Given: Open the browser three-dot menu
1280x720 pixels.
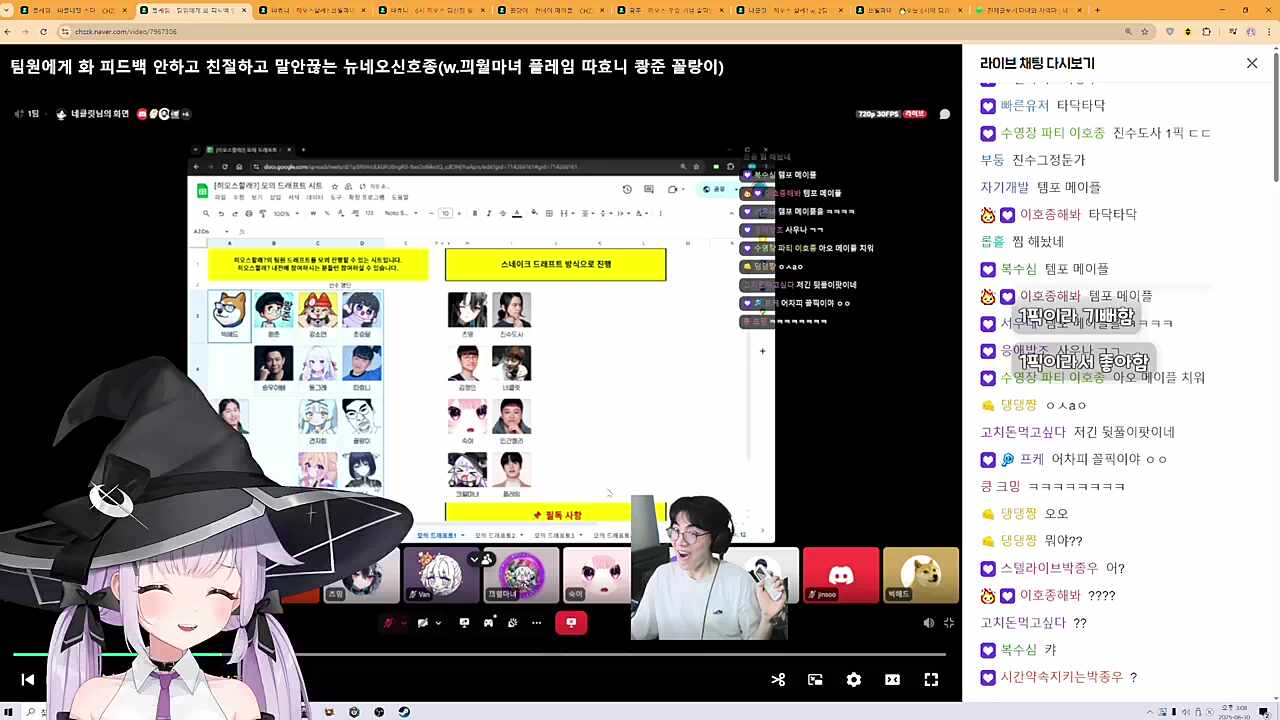Looking at the screenshot, I should tap(1268, 31).
